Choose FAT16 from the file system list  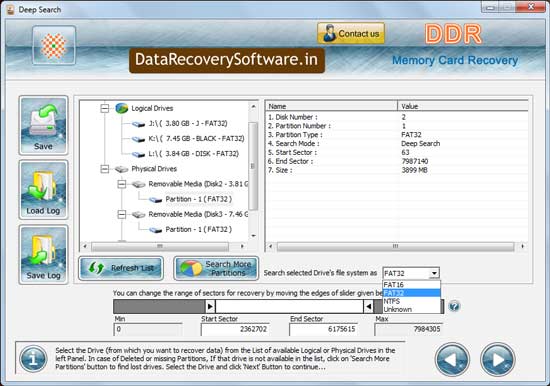(411, 285)
